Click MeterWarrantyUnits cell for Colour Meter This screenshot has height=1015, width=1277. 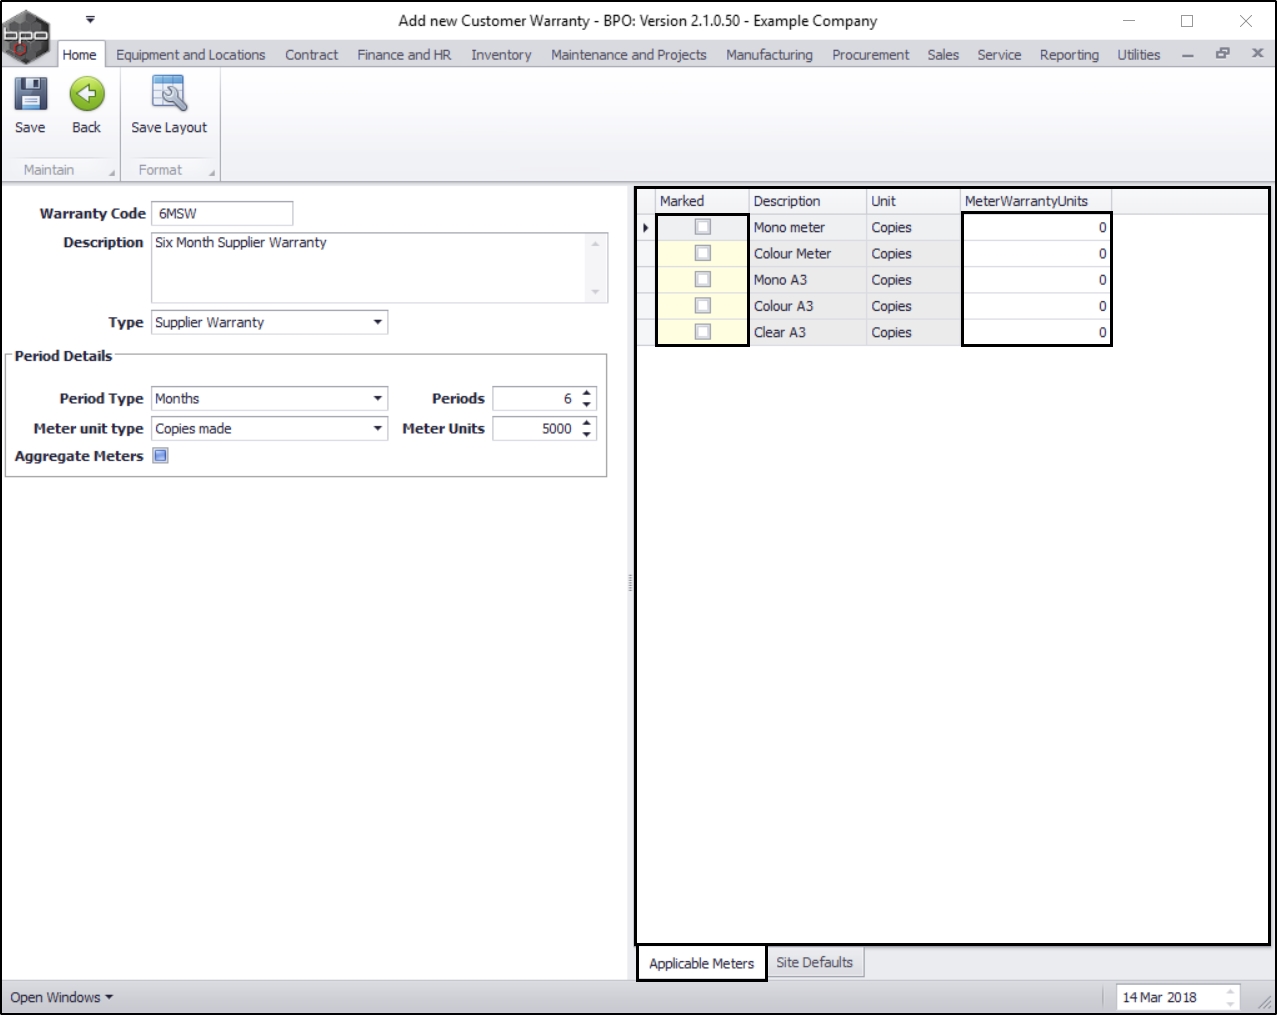pyautogui.click(x=1036, y=253)
